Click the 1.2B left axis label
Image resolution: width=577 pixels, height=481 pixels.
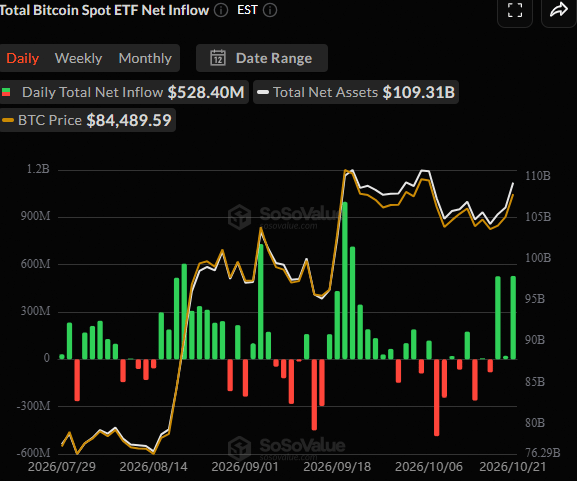click(x=38, y=169)
